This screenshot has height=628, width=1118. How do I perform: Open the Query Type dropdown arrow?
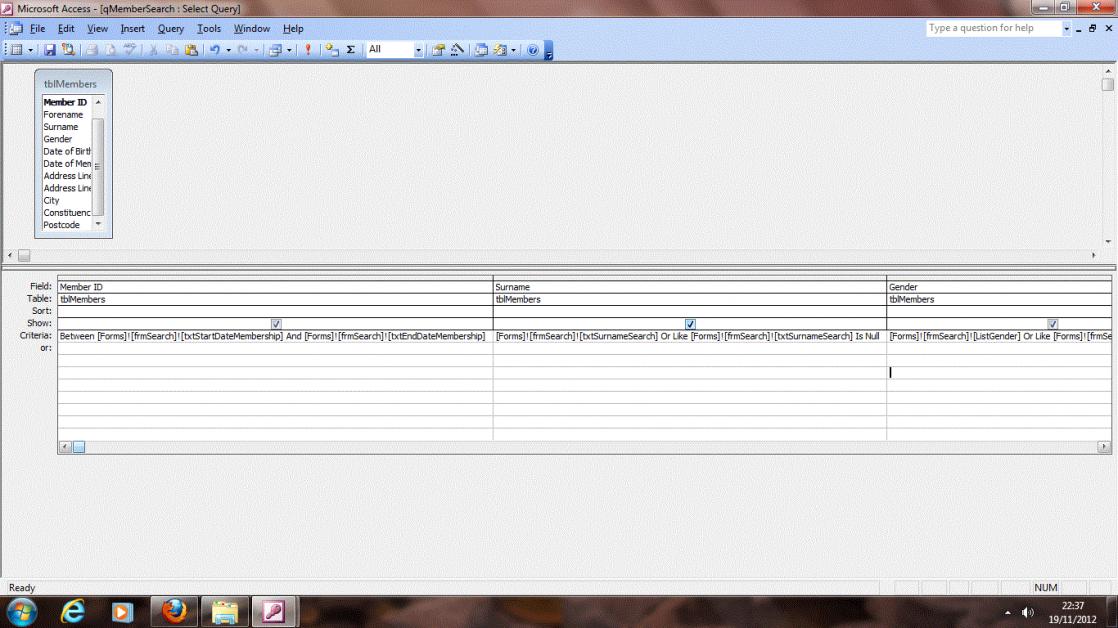[289, 50]
